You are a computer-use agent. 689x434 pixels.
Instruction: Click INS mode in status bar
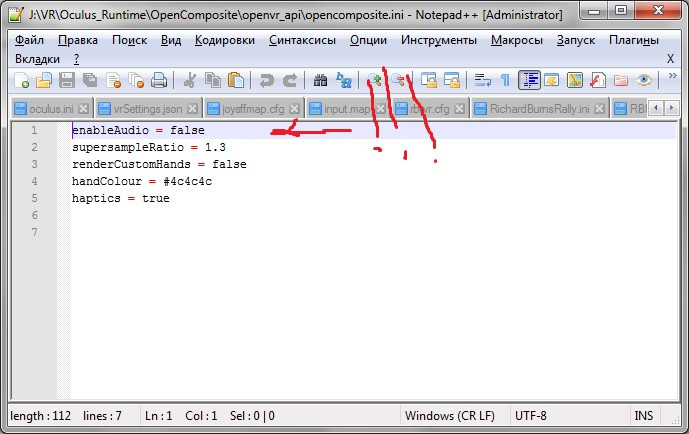(x=644, y=416)
